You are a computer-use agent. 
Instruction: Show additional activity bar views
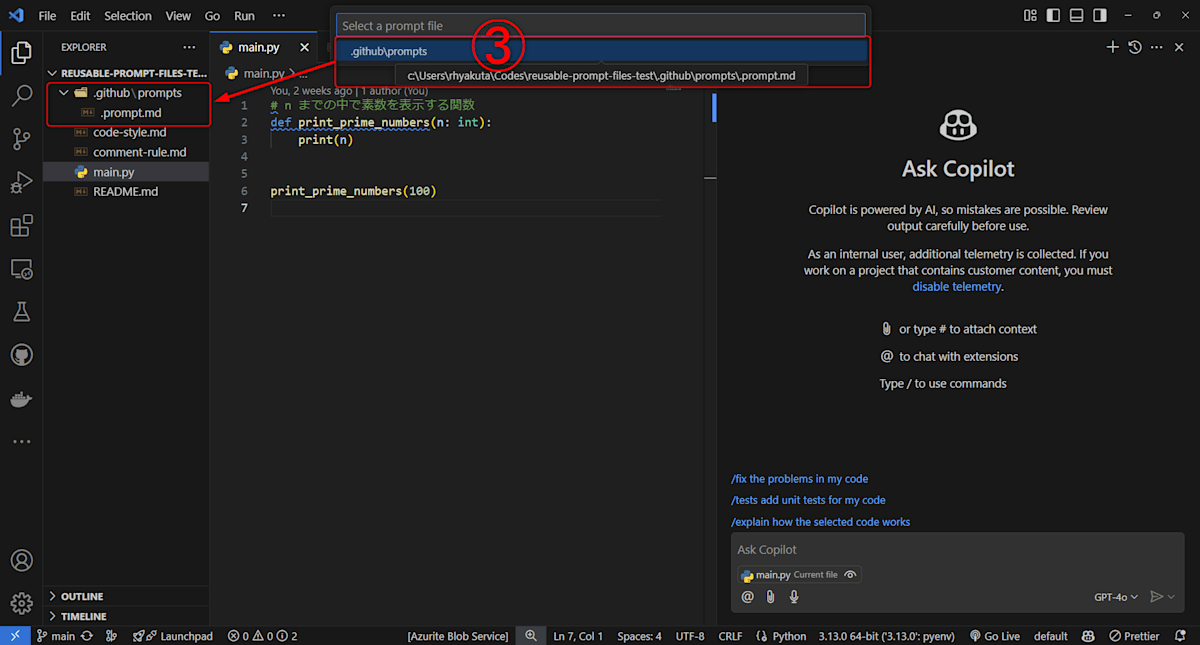(21, 441)
